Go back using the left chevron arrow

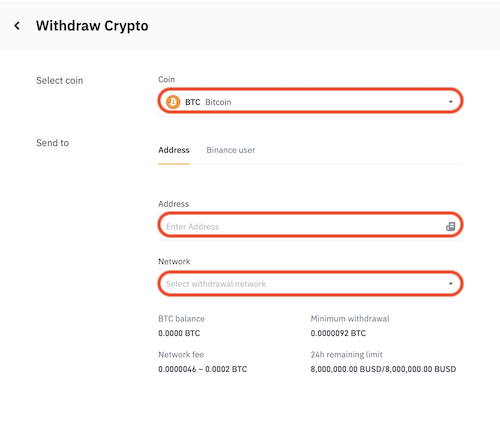click(x=17, y=26)
